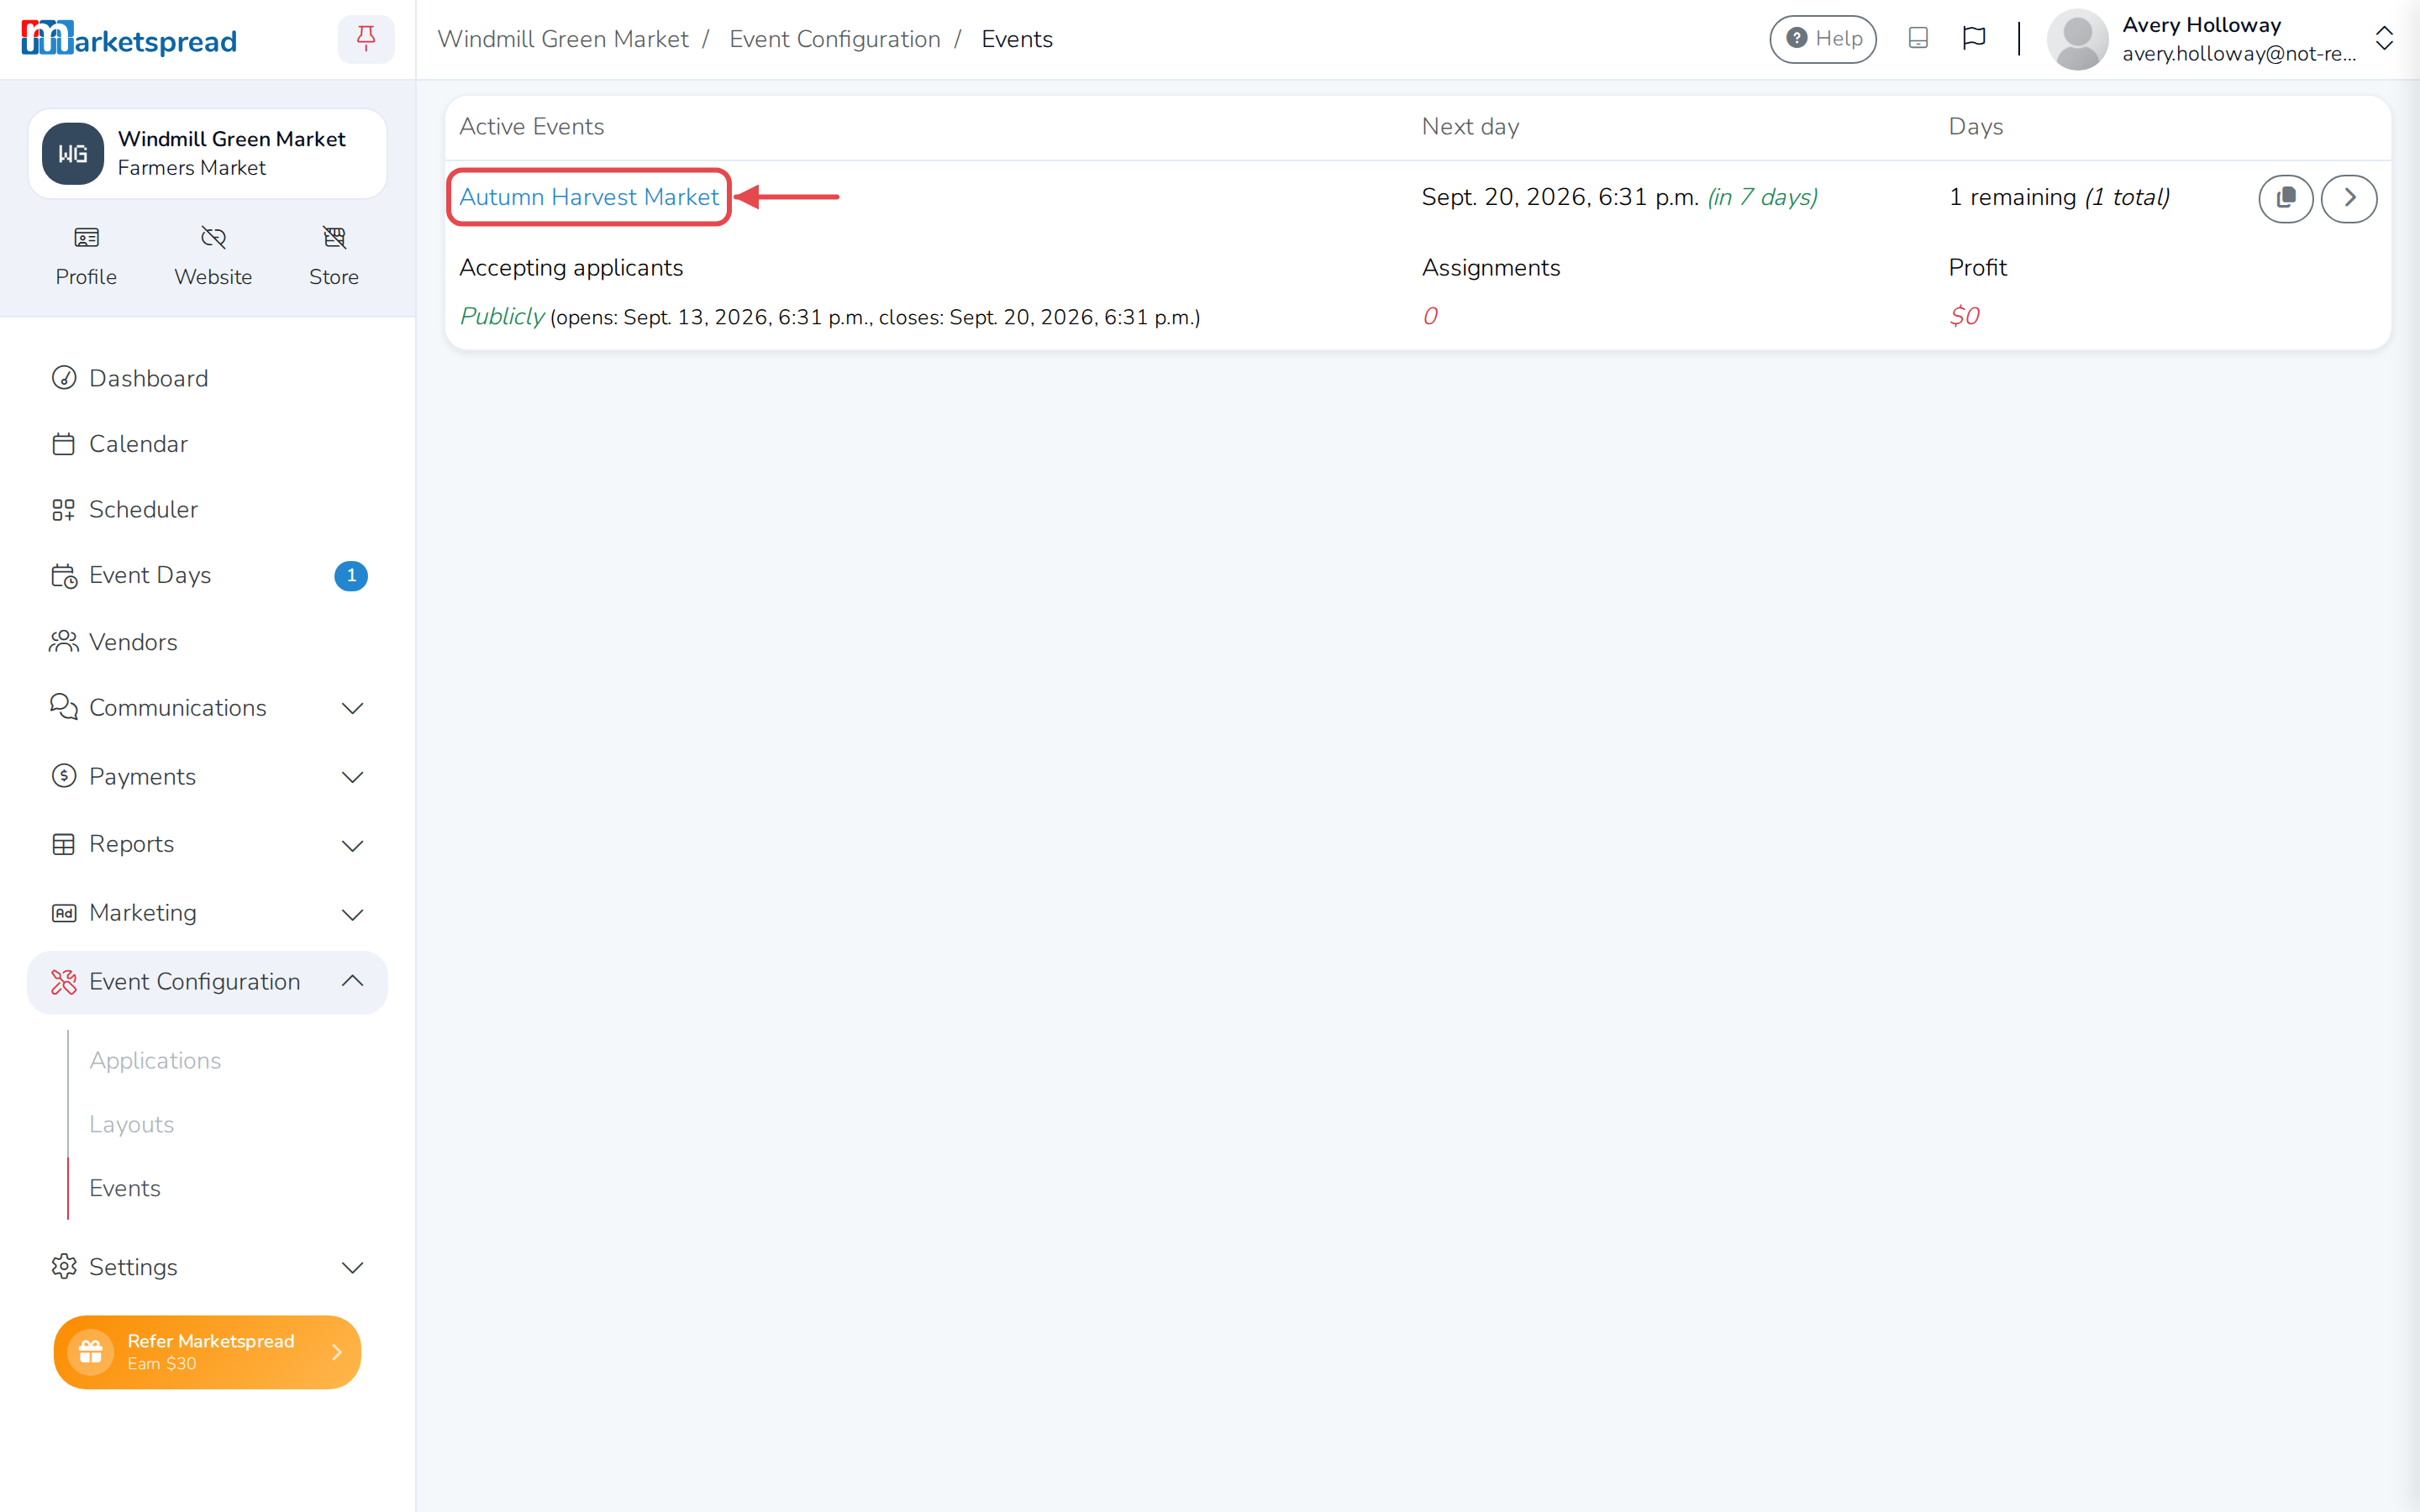The height and width of the screenshot is (1512, 2420).
Task: Click the WG market avatar
Action: pyautogui.click(x=73, y=154)
